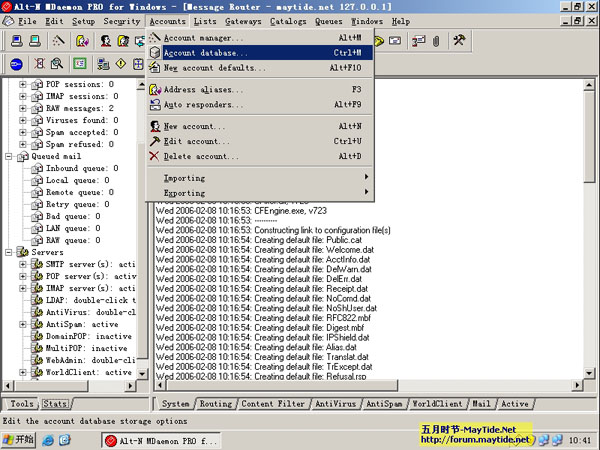The height and width of the screenshot is (450, 600).
Task: Click the Edit account hammer icon
Action: click(155, 141)
